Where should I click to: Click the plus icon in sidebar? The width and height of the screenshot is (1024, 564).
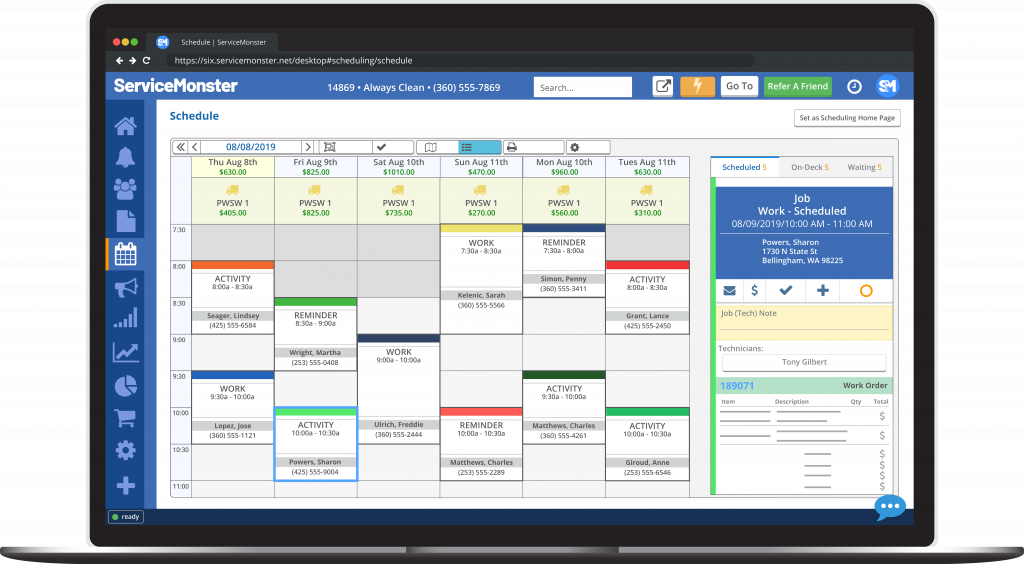(x=125, y=486)
